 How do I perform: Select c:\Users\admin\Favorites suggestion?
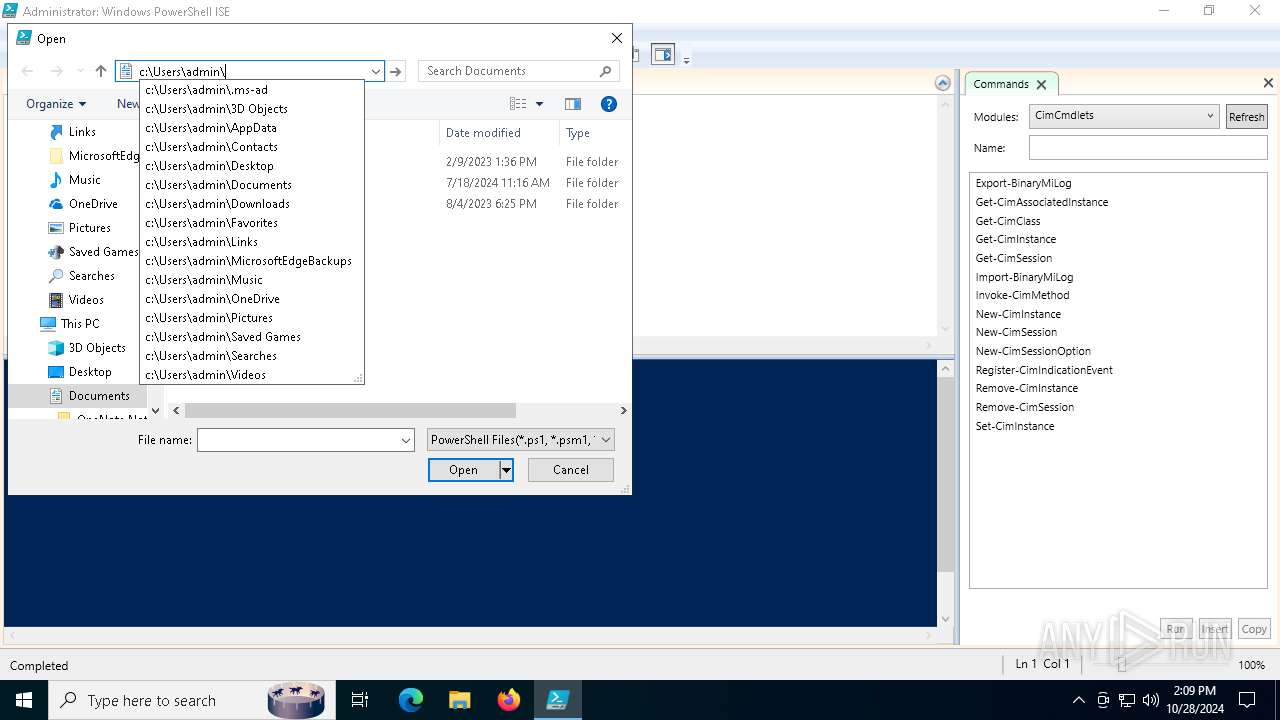coord(252,223)
